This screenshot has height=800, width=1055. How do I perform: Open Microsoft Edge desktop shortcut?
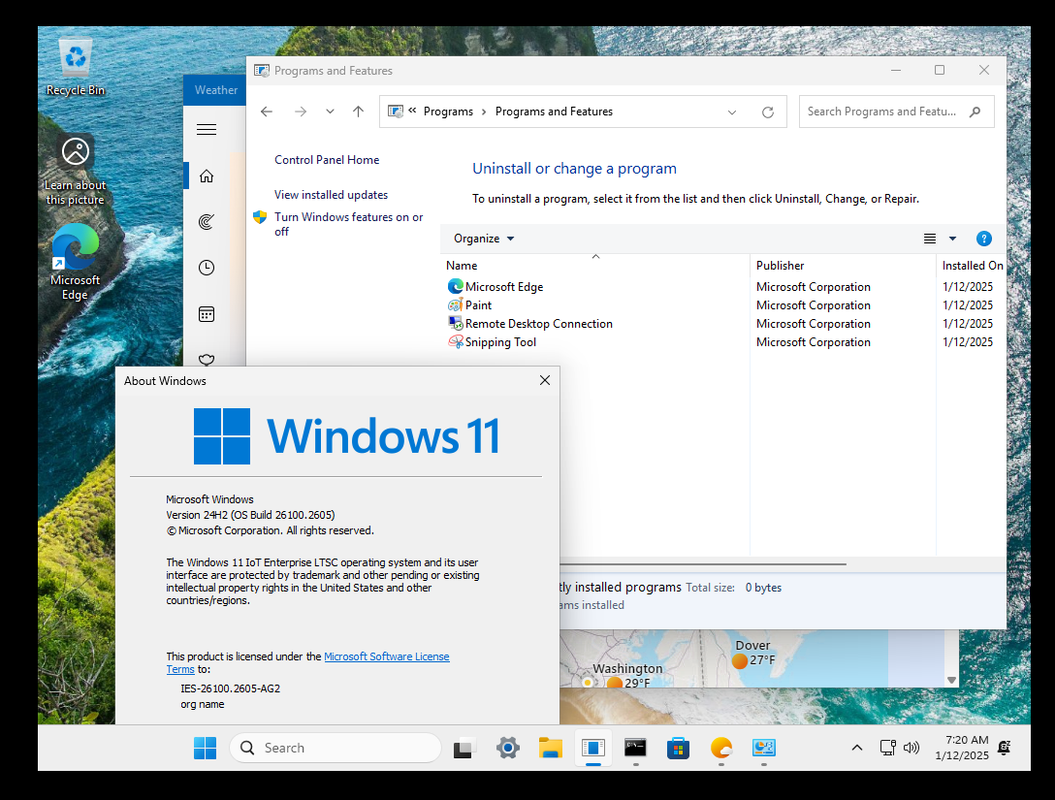point(75,262)
